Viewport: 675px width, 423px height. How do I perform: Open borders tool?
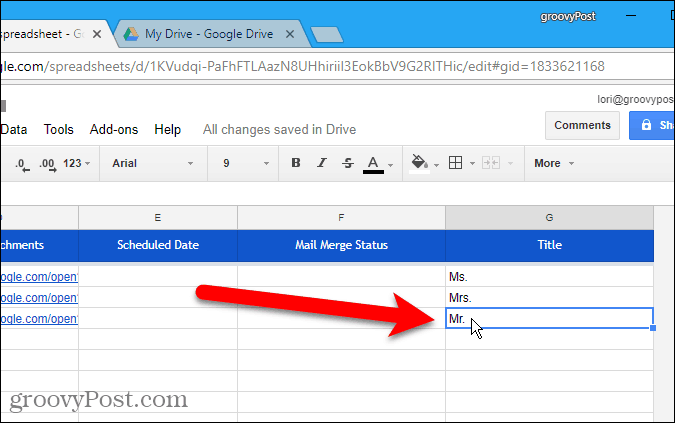coord(455,163)
